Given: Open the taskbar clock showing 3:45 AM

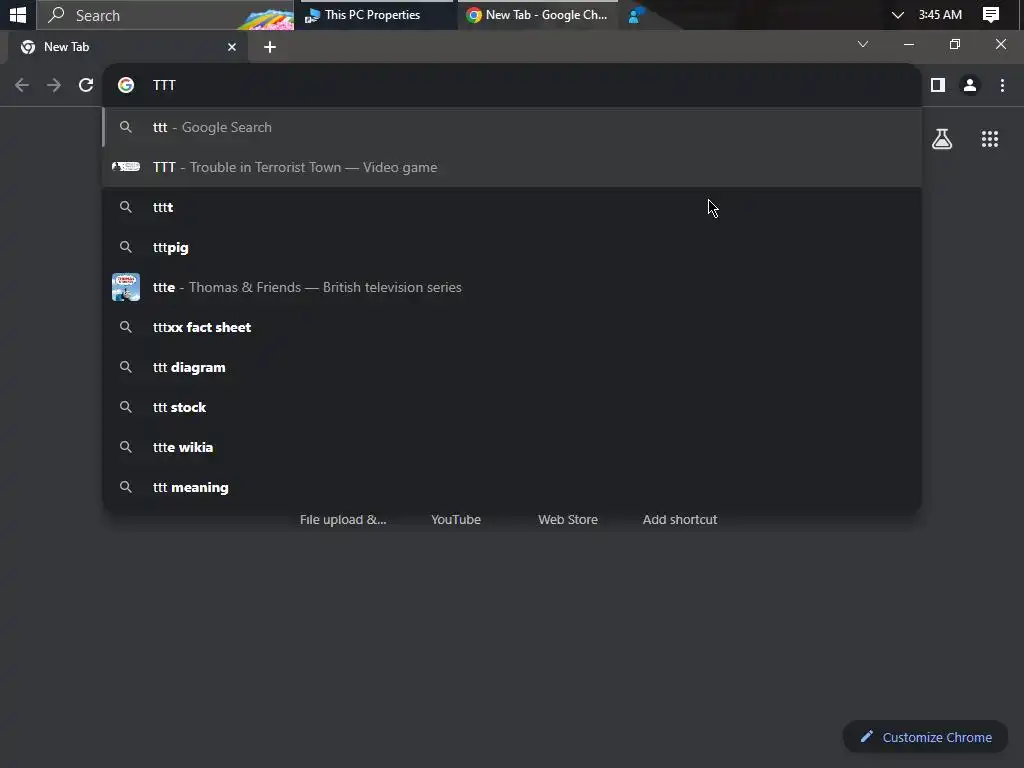Looking at the screenshot, I should [940, 15].
